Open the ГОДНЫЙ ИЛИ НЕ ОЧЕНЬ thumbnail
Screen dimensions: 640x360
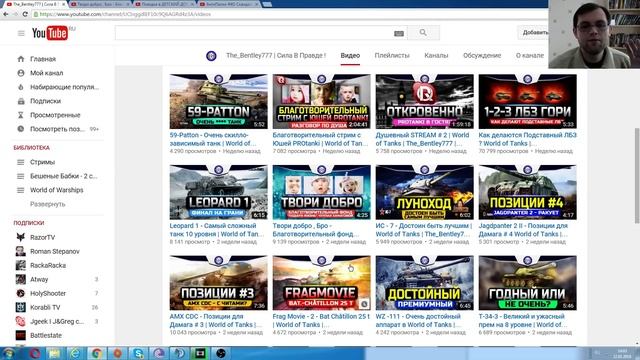point(527,283)
